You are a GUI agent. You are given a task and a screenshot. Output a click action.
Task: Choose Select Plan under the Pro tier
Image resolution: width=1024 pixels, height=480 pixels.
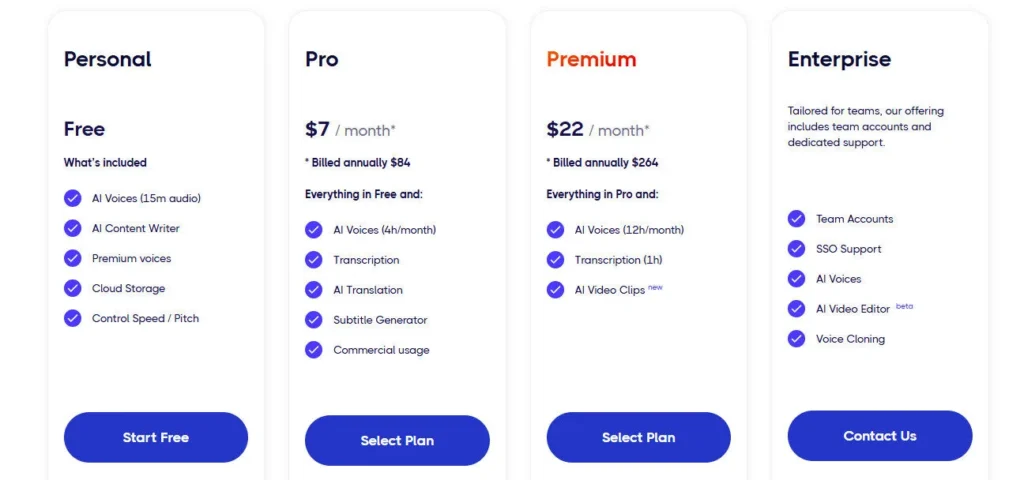click(x=397, y=441)
